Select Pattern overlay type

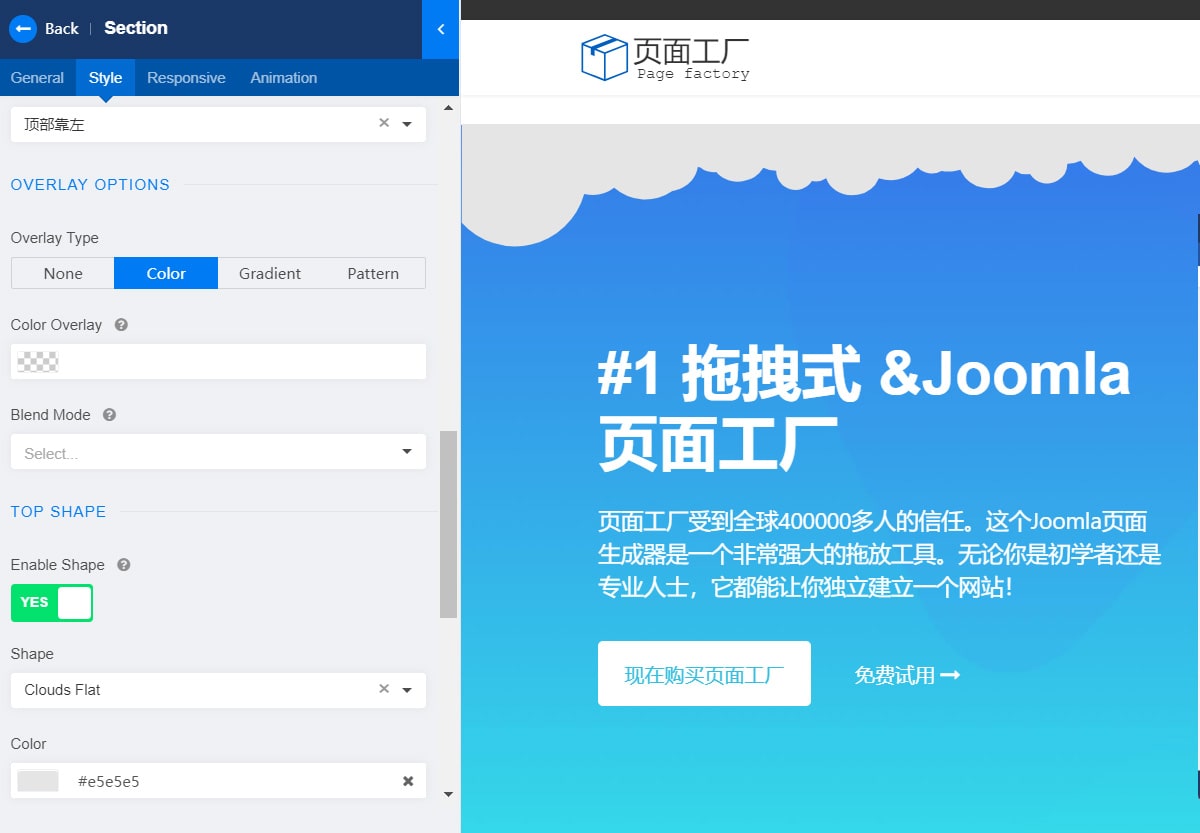pos(373,274)
